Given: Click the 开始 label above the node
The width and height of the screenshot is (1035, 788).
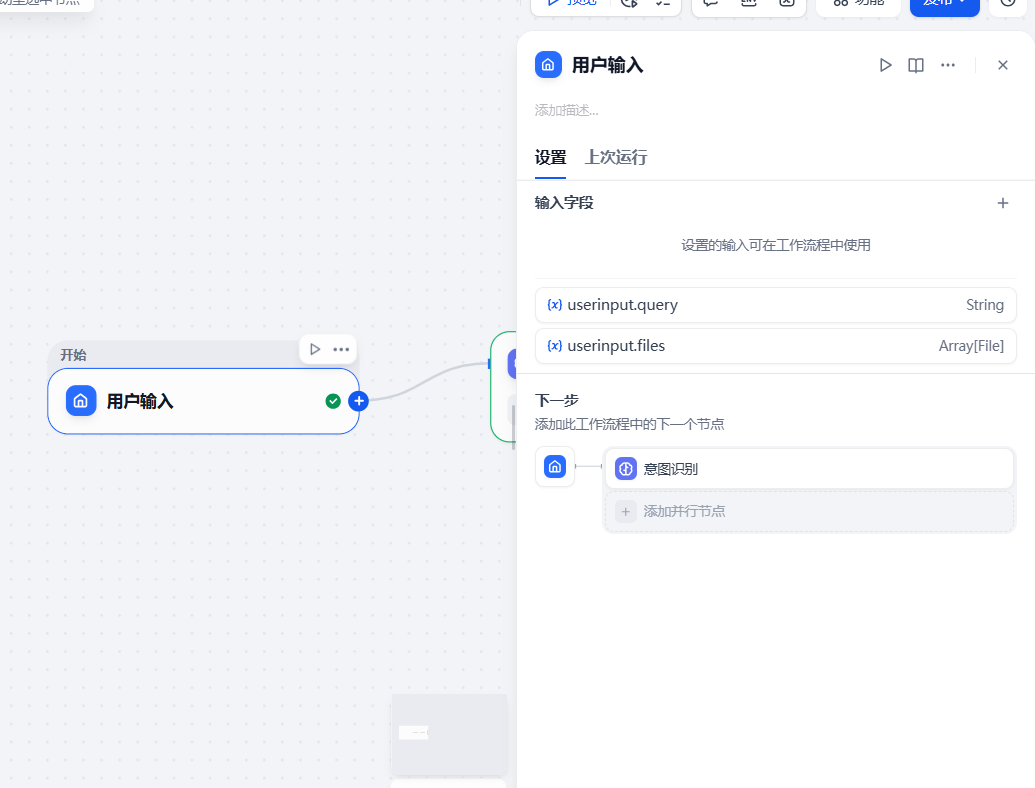Looking at the screenshot, I should point(73,355).
